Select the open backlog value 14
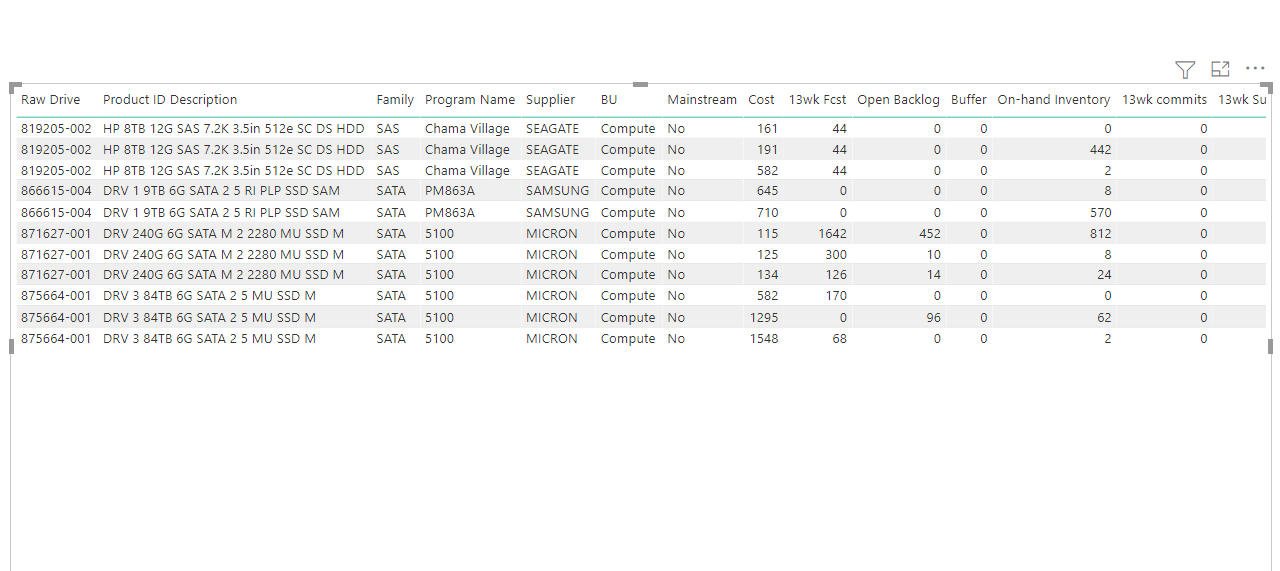The height and width of the screenshot is (571, 1280). point(933,275)
